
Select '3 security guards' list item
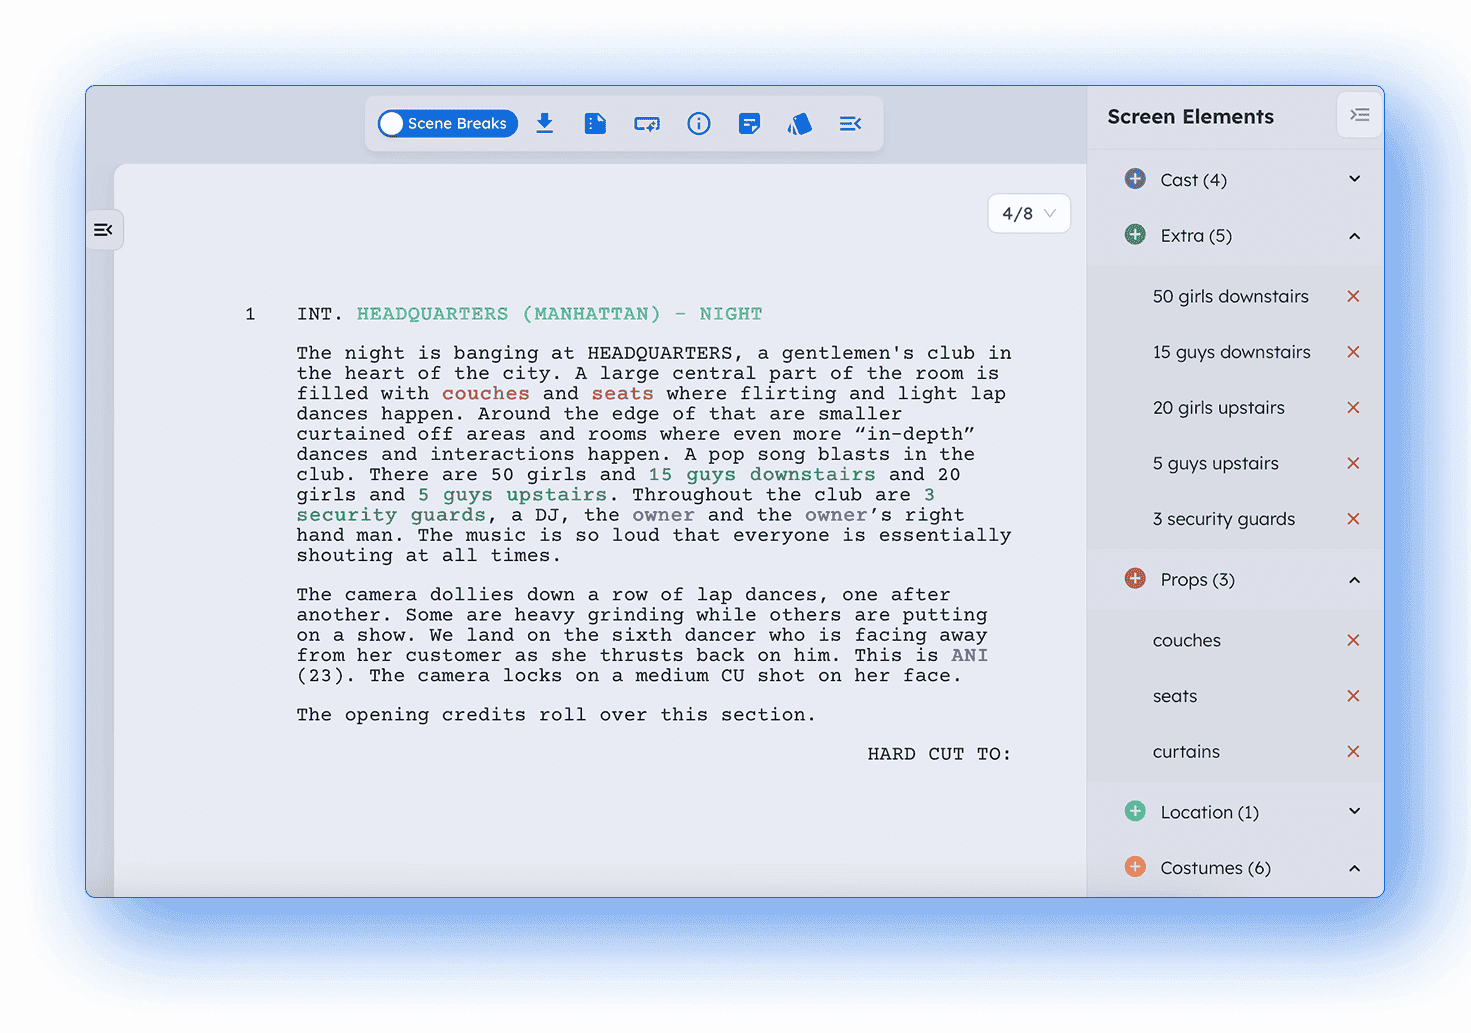[1223, 519]
